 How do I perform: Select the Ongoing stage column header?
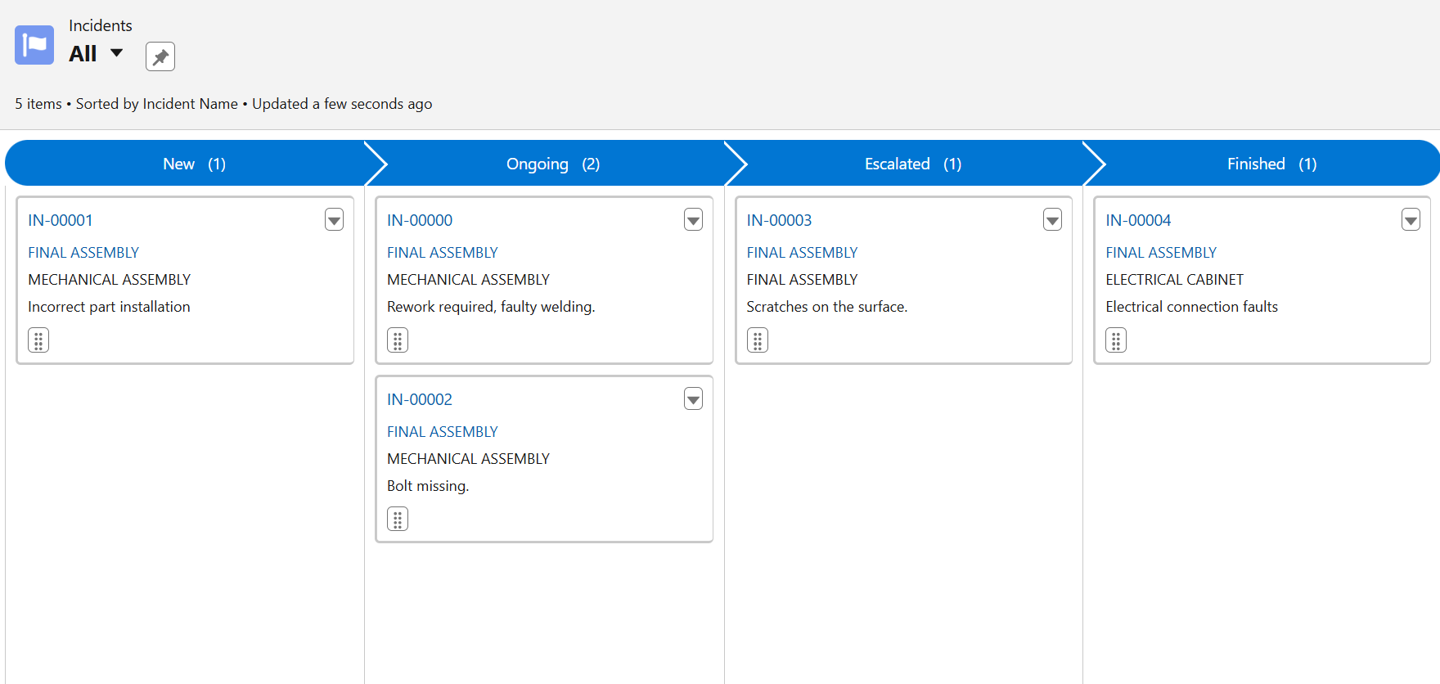[x=552, y=164]
